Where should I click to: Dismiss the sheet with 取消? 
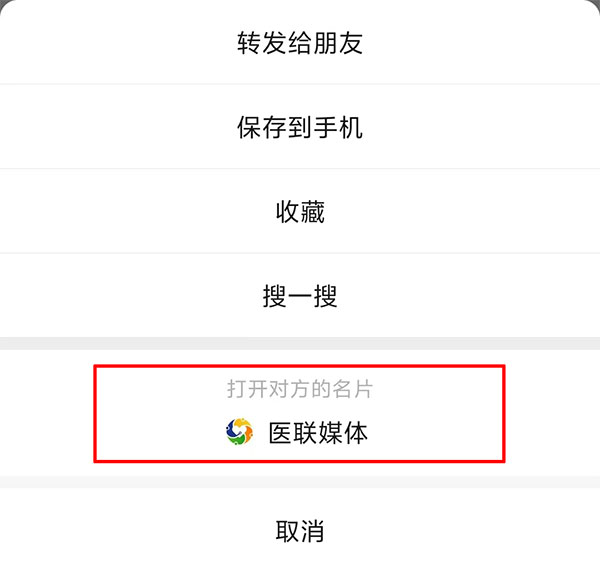tap(300, 530)
